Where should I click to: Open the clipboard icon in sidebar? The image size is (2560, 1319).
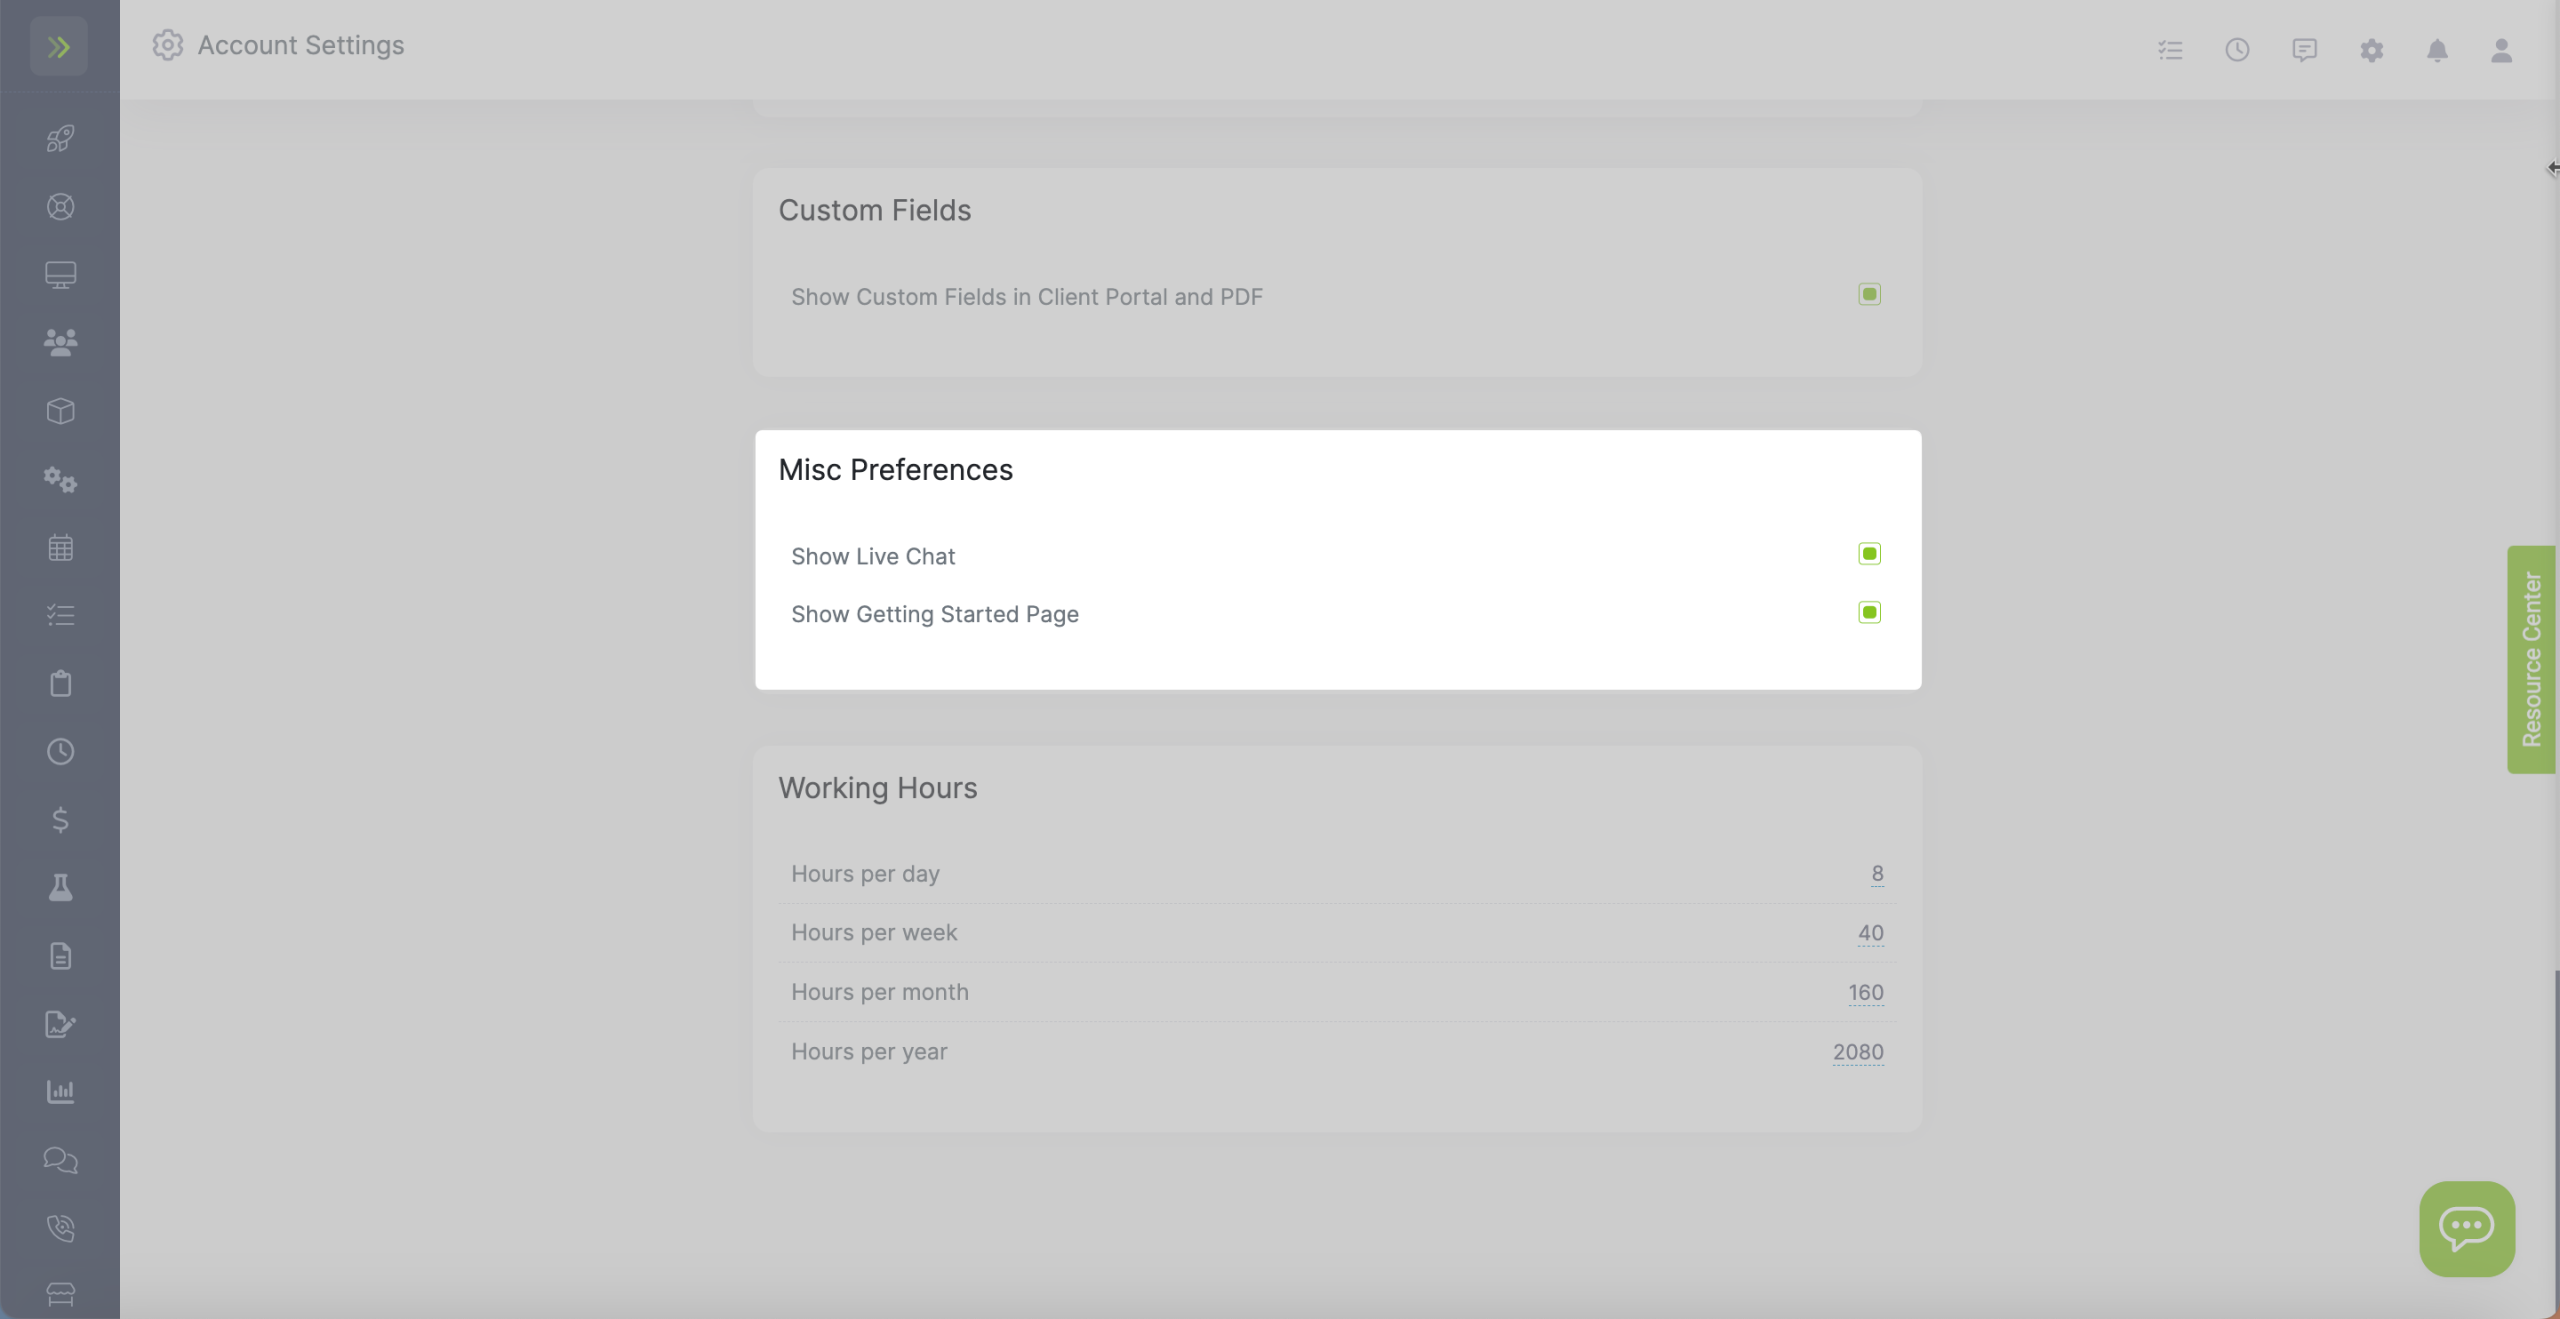(60, 683)
